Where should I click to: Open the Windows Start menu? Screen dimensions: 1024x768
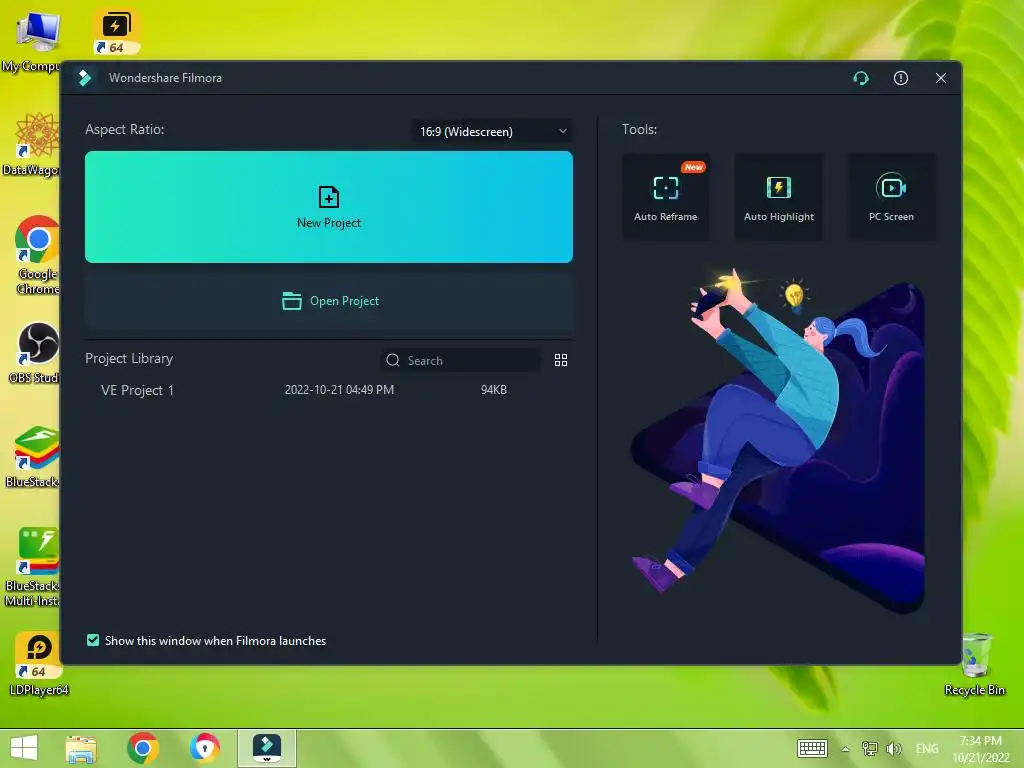pos(24,748)
